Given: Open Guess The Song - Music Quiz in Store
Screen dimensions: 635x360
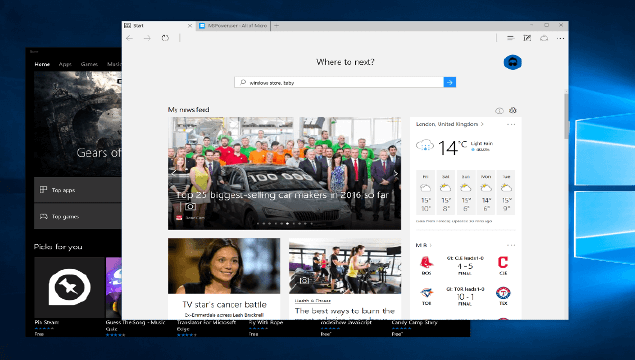Looking at the screenshot, I should [135, 325].
